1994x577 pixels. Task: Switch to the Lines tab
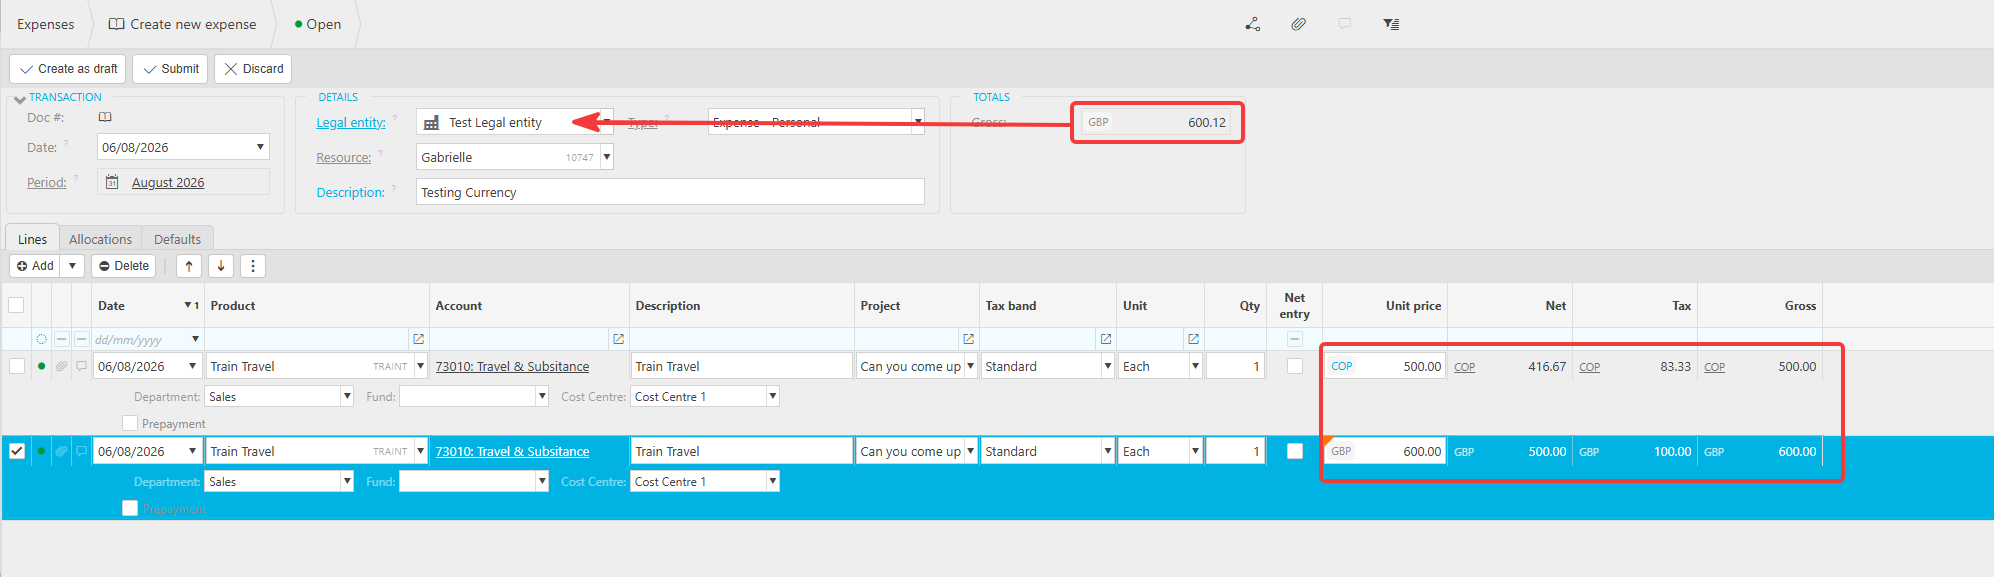[32, 239]
